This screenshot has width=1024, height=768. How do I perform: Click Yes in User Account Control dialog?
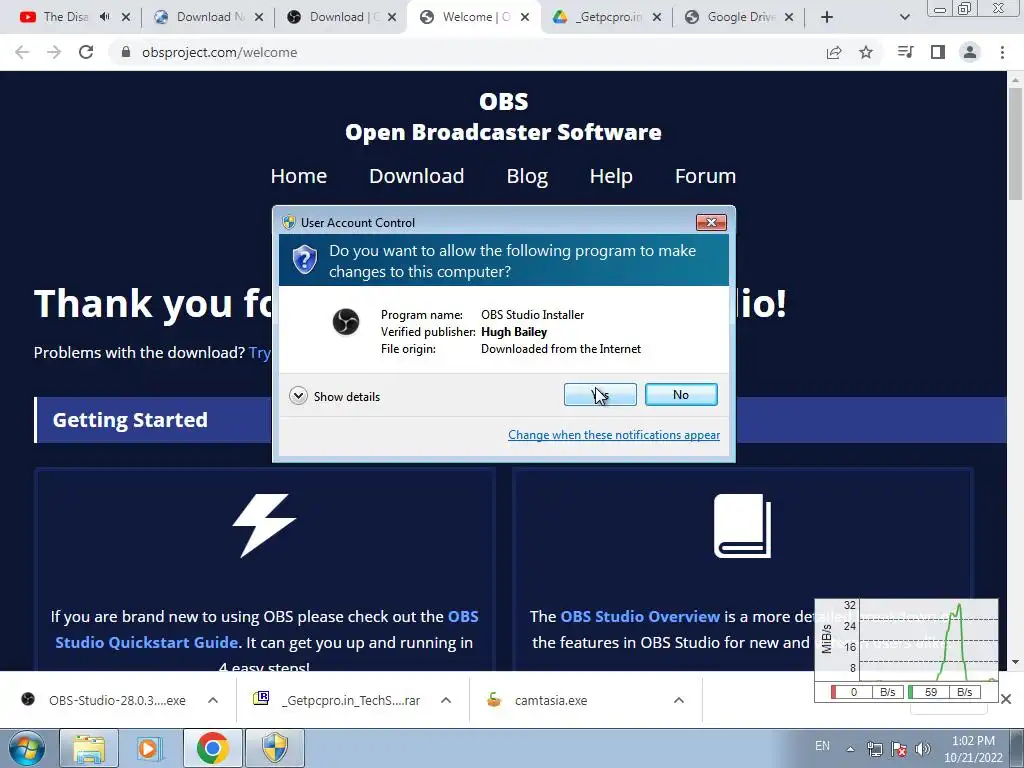click(600, 394)
